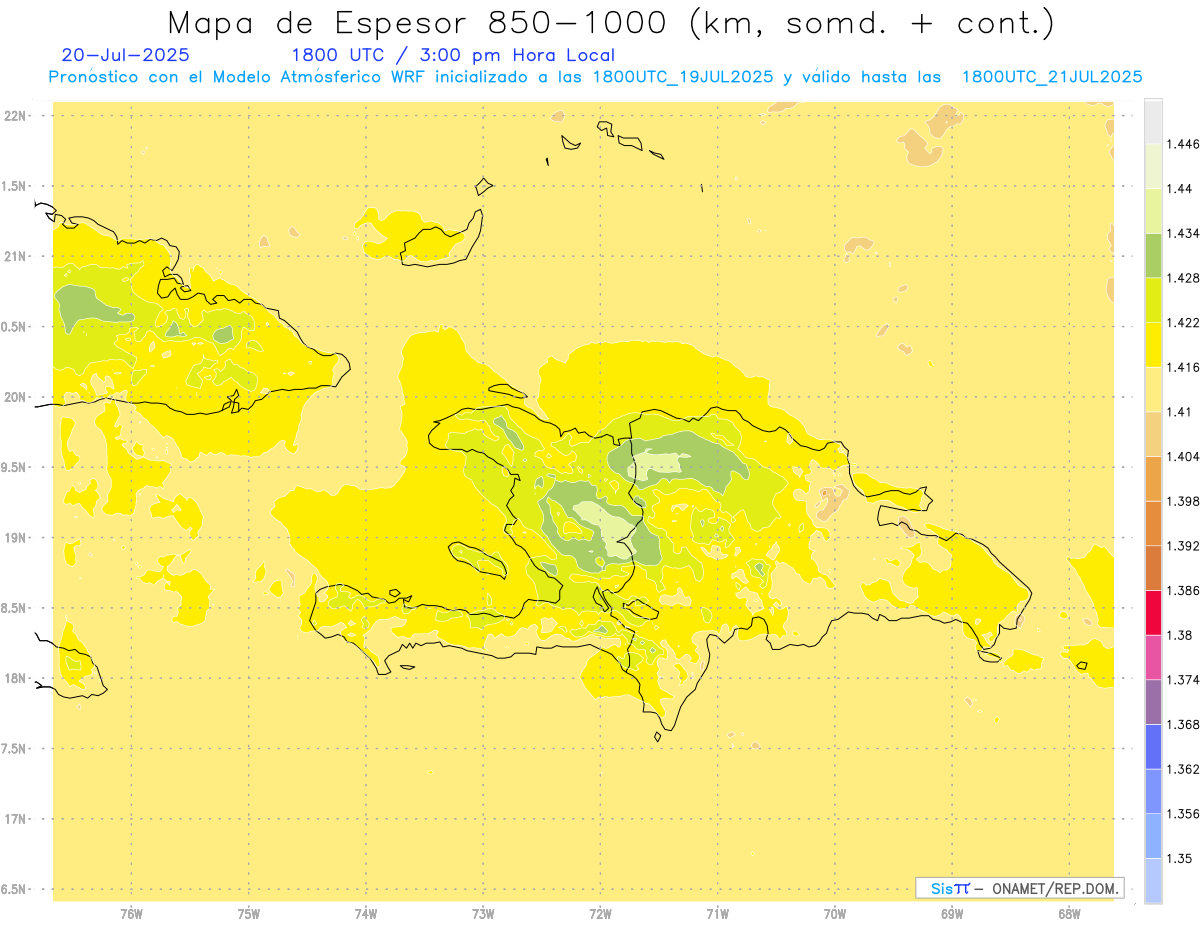Click the 22N latitude label
Screen dimensions: 1200x927
pyautogui.click(x=14, y=115)
